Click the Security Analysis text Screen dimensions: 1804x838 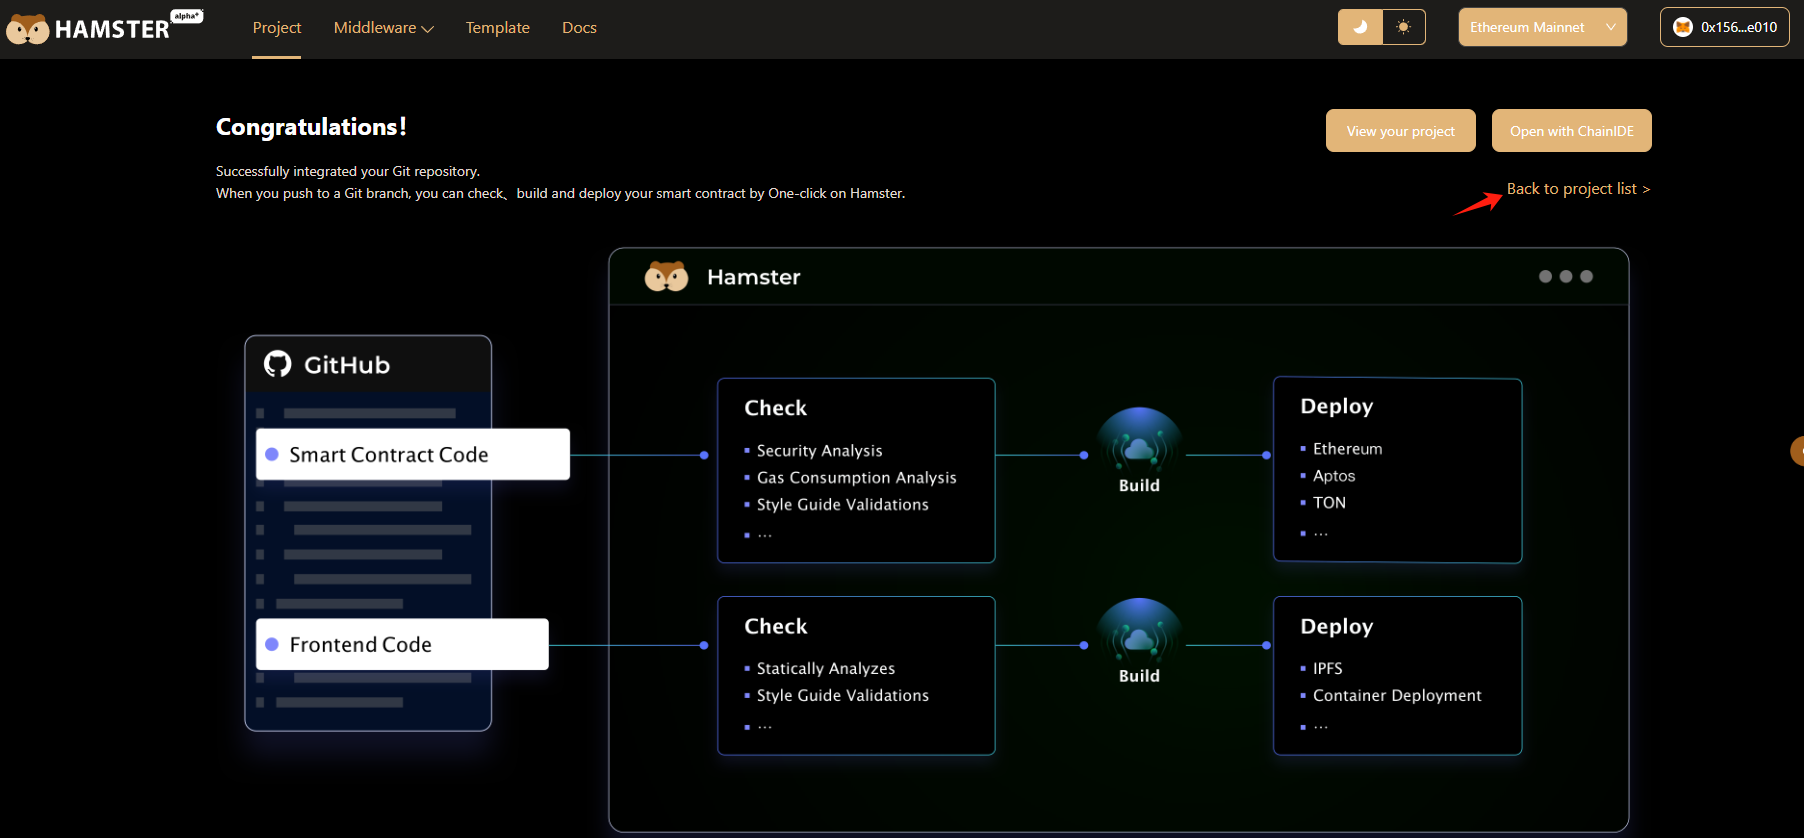(x=819, y=451)
